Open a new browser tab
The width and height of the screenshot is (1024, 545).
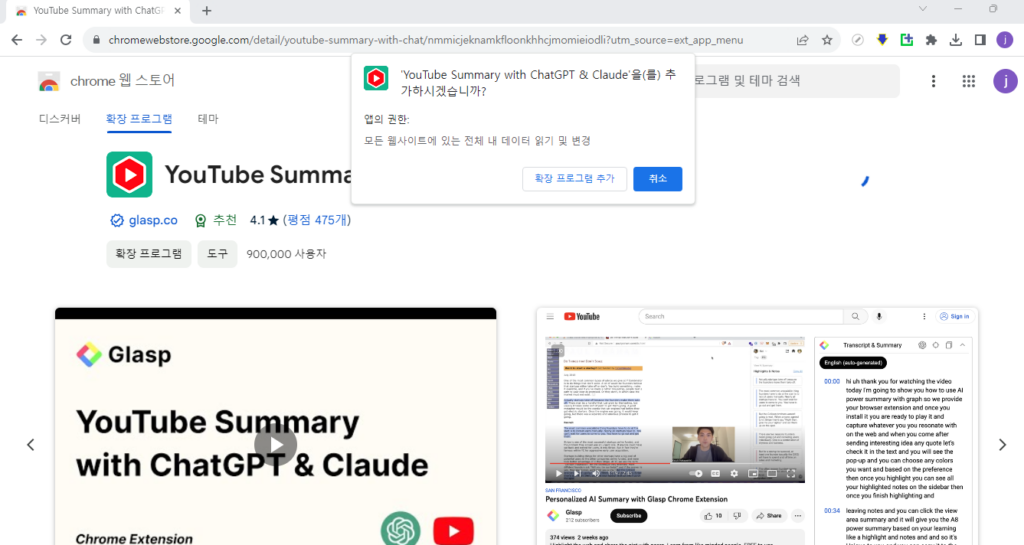tap(206, 10)
